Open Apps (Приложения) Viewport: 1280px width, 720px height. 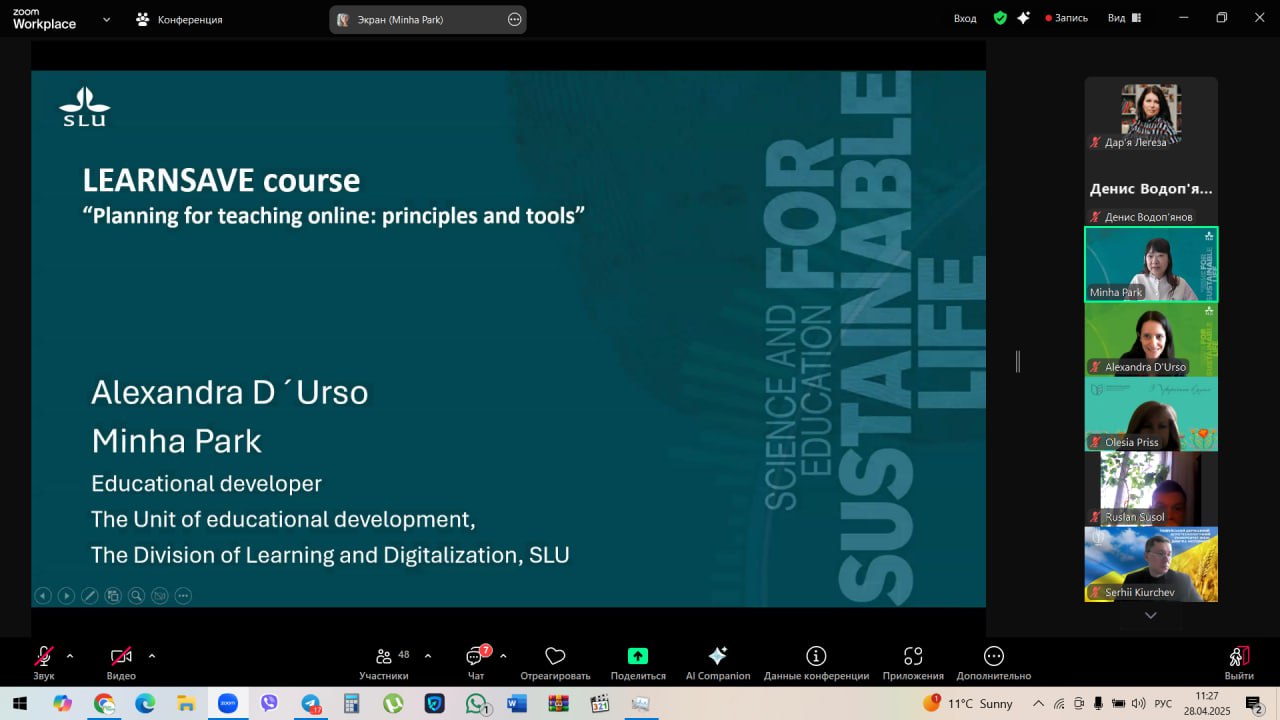[913, 663]
